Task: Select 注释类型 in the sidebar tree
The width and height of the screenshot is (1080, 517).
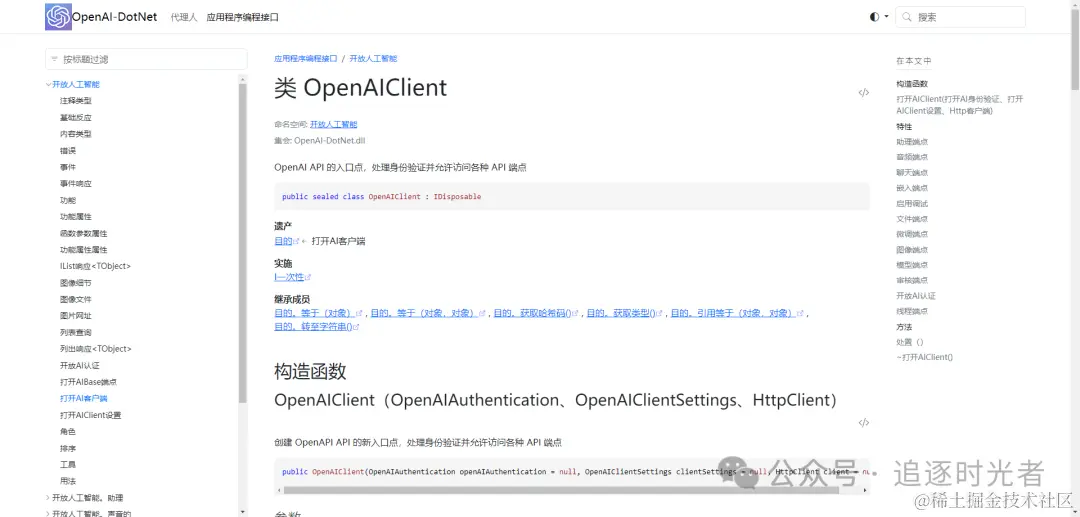Action: click(x=76, y=101)
